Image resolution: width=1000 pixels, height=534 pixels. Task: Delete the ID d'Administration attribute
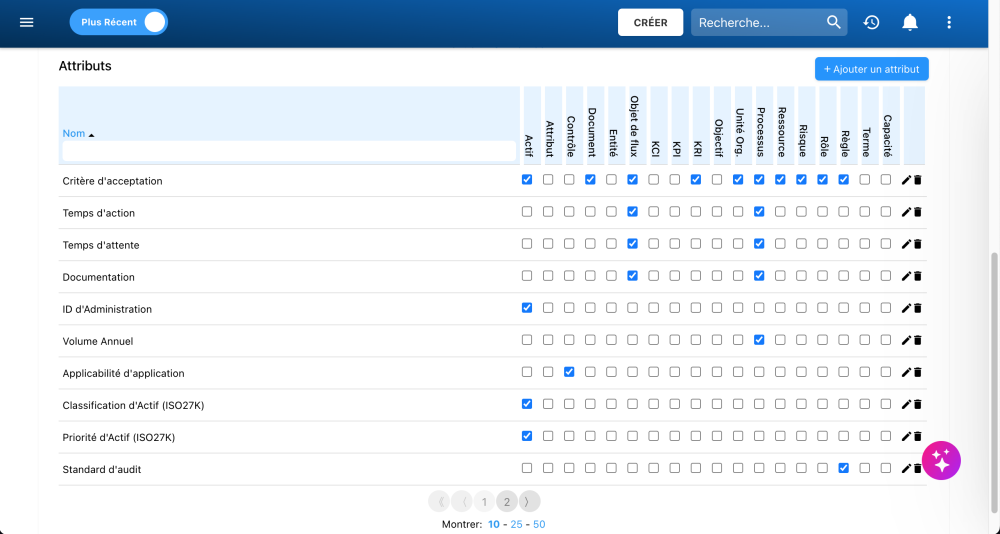tap(918, 309)
